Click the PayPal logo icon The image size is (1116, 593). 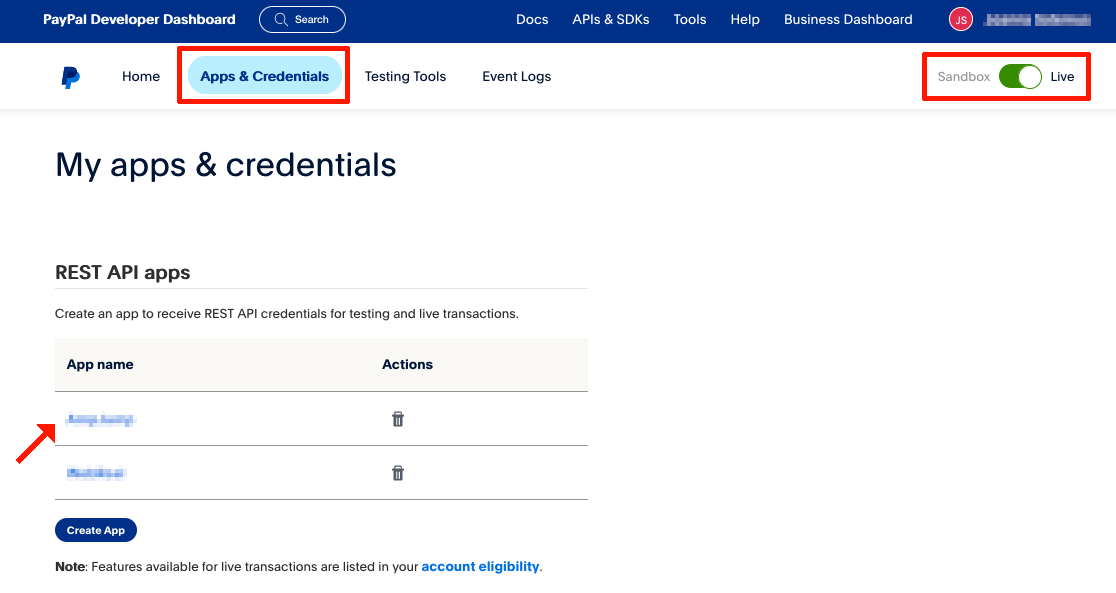(x=69, y=76)
